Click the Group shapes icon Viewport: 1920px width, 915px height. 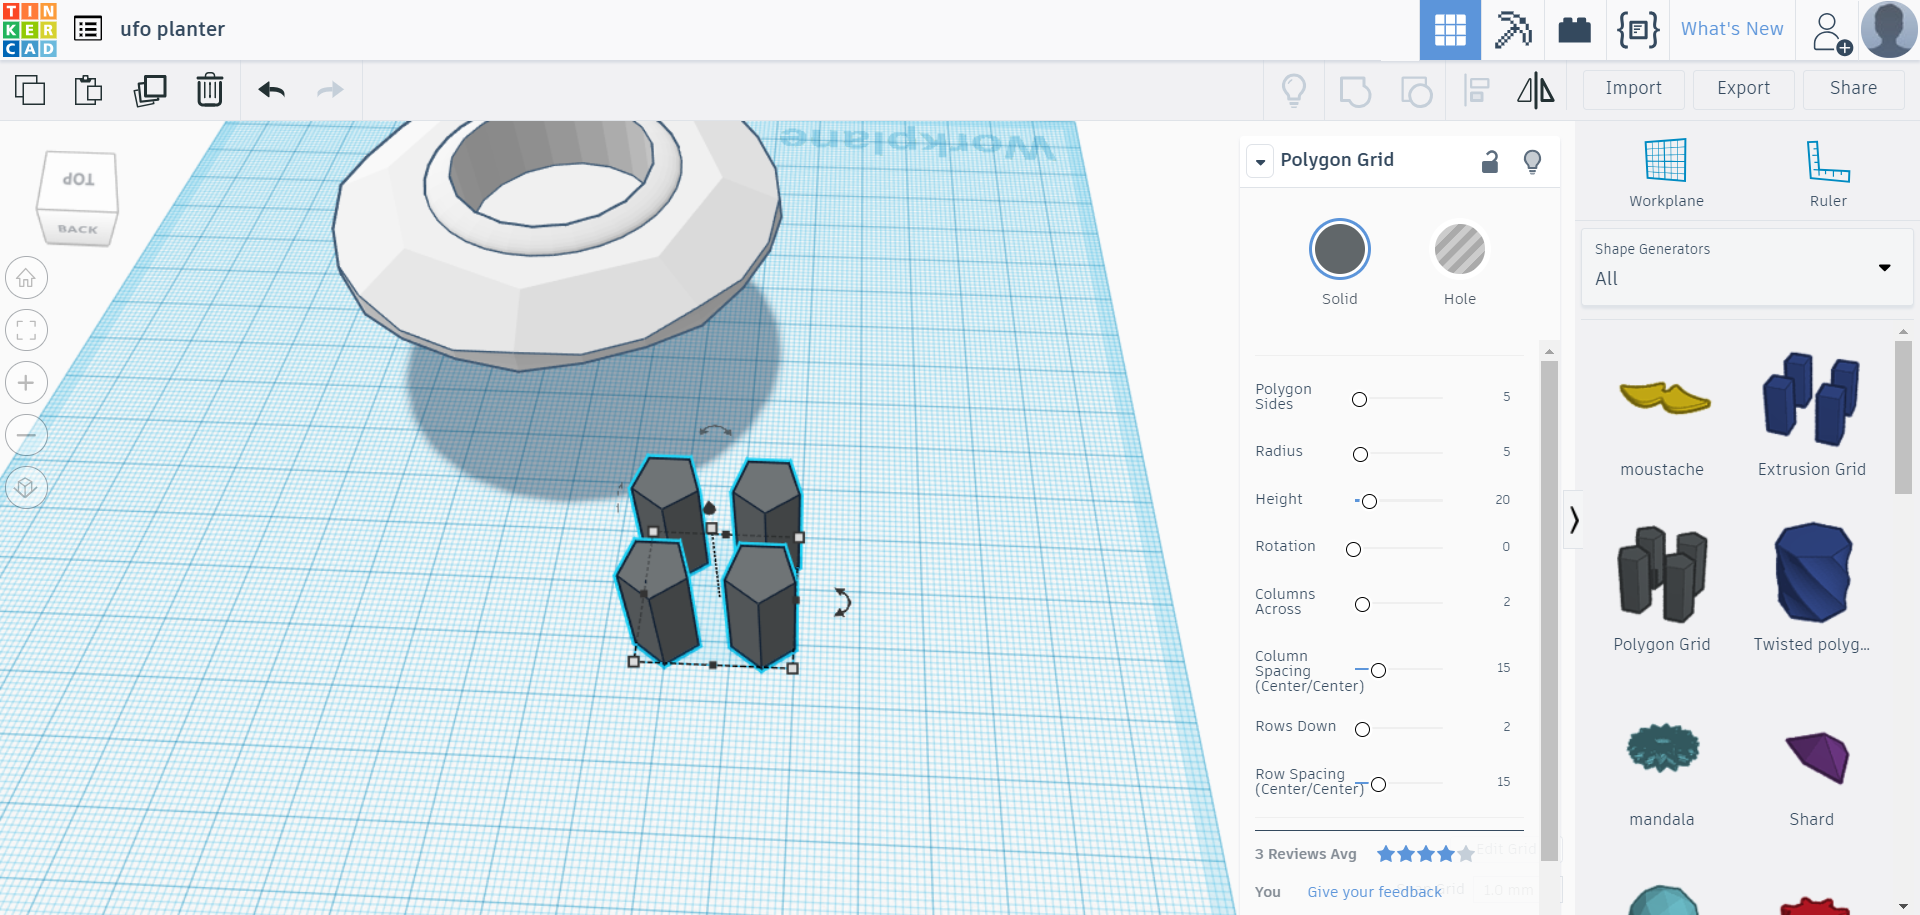[1355, 91]
